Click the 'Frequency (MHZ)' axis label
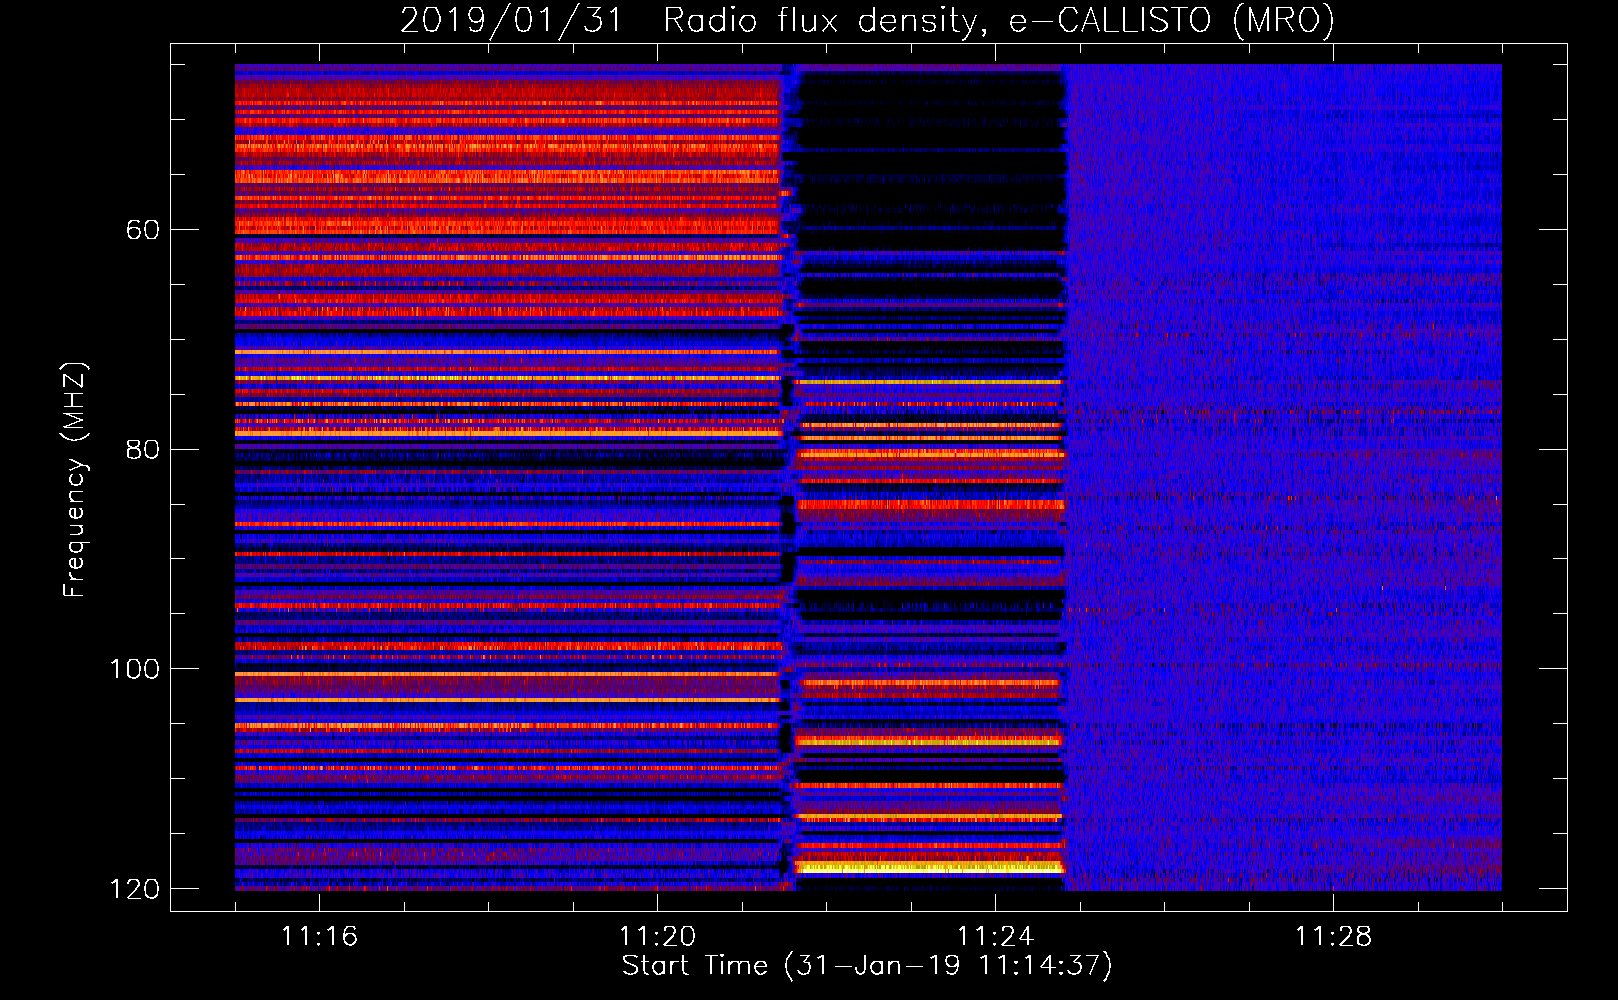This screenshot has width=1618, height=1000. pyautogui.click(x=75, y=480)
